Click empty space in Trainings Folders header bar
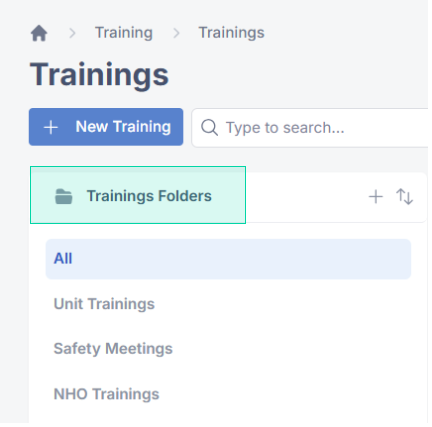The height and width of the screenshot is (427, 432). (x=307, y=197)
